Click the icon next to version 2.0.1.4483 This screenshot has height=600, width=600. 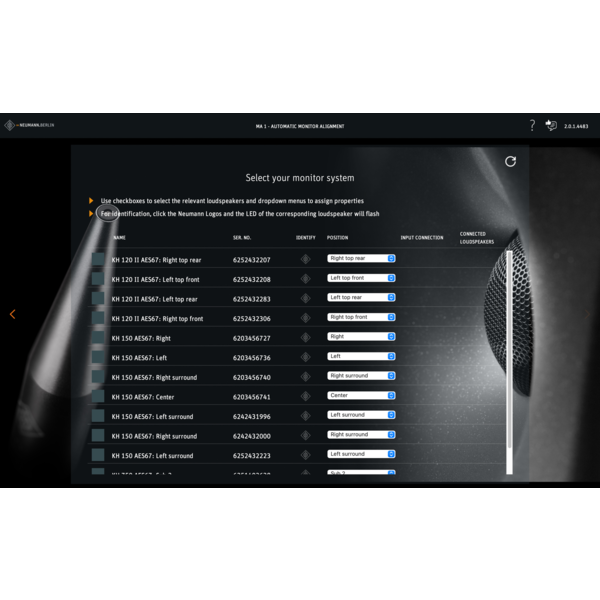(551, 125)
